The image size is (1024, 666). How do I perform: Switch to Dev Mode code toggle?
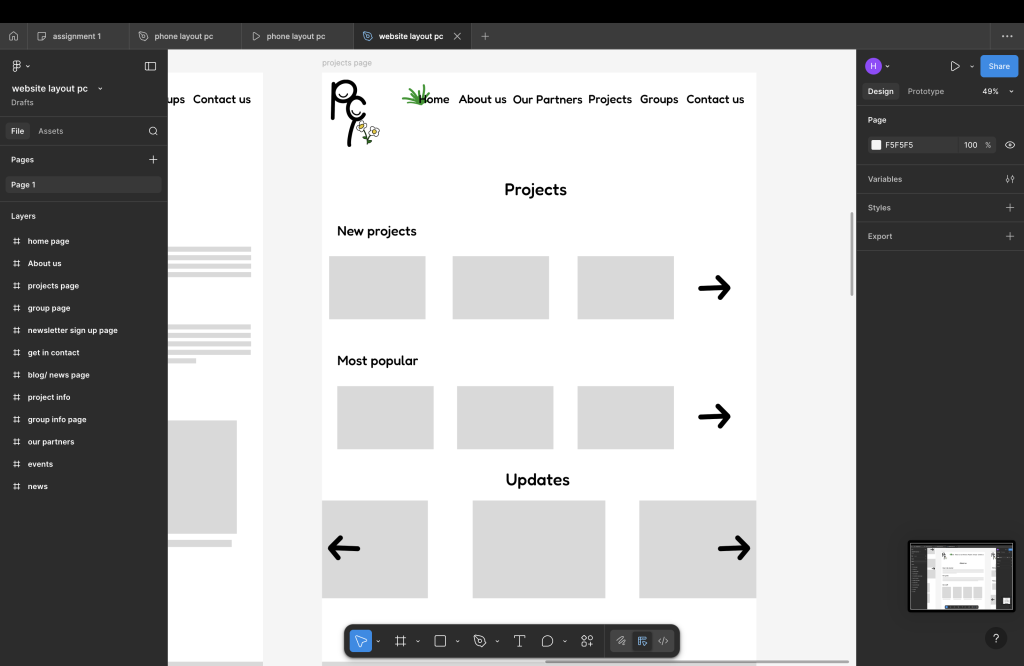[663, 641]
